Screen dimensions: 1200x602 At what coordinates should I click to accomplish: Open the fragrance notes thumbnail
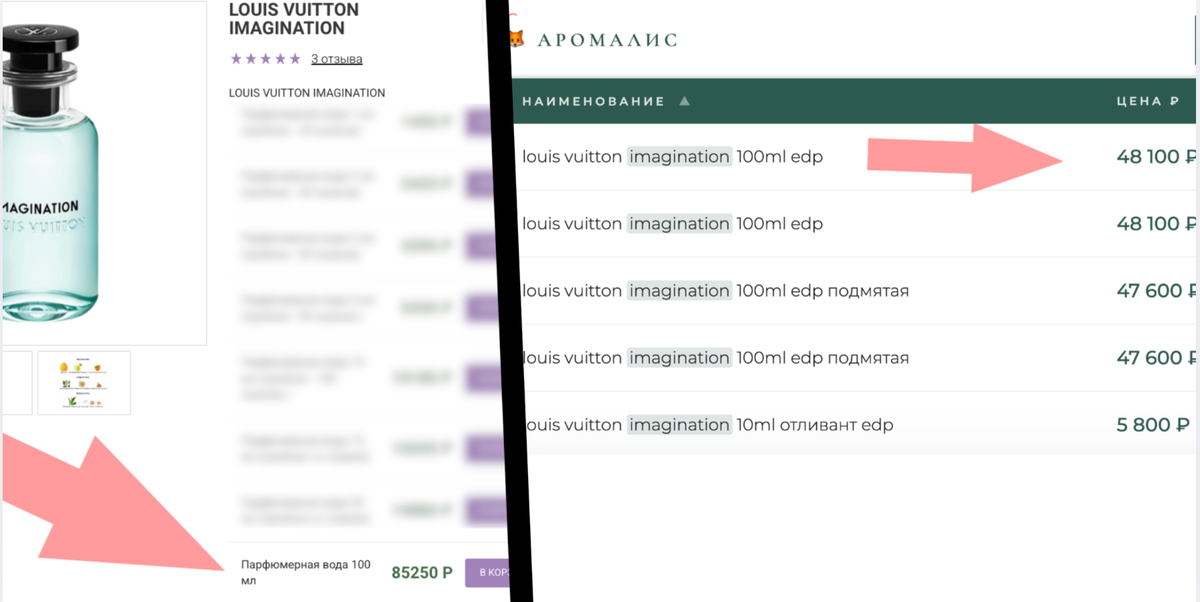point(84,382)
